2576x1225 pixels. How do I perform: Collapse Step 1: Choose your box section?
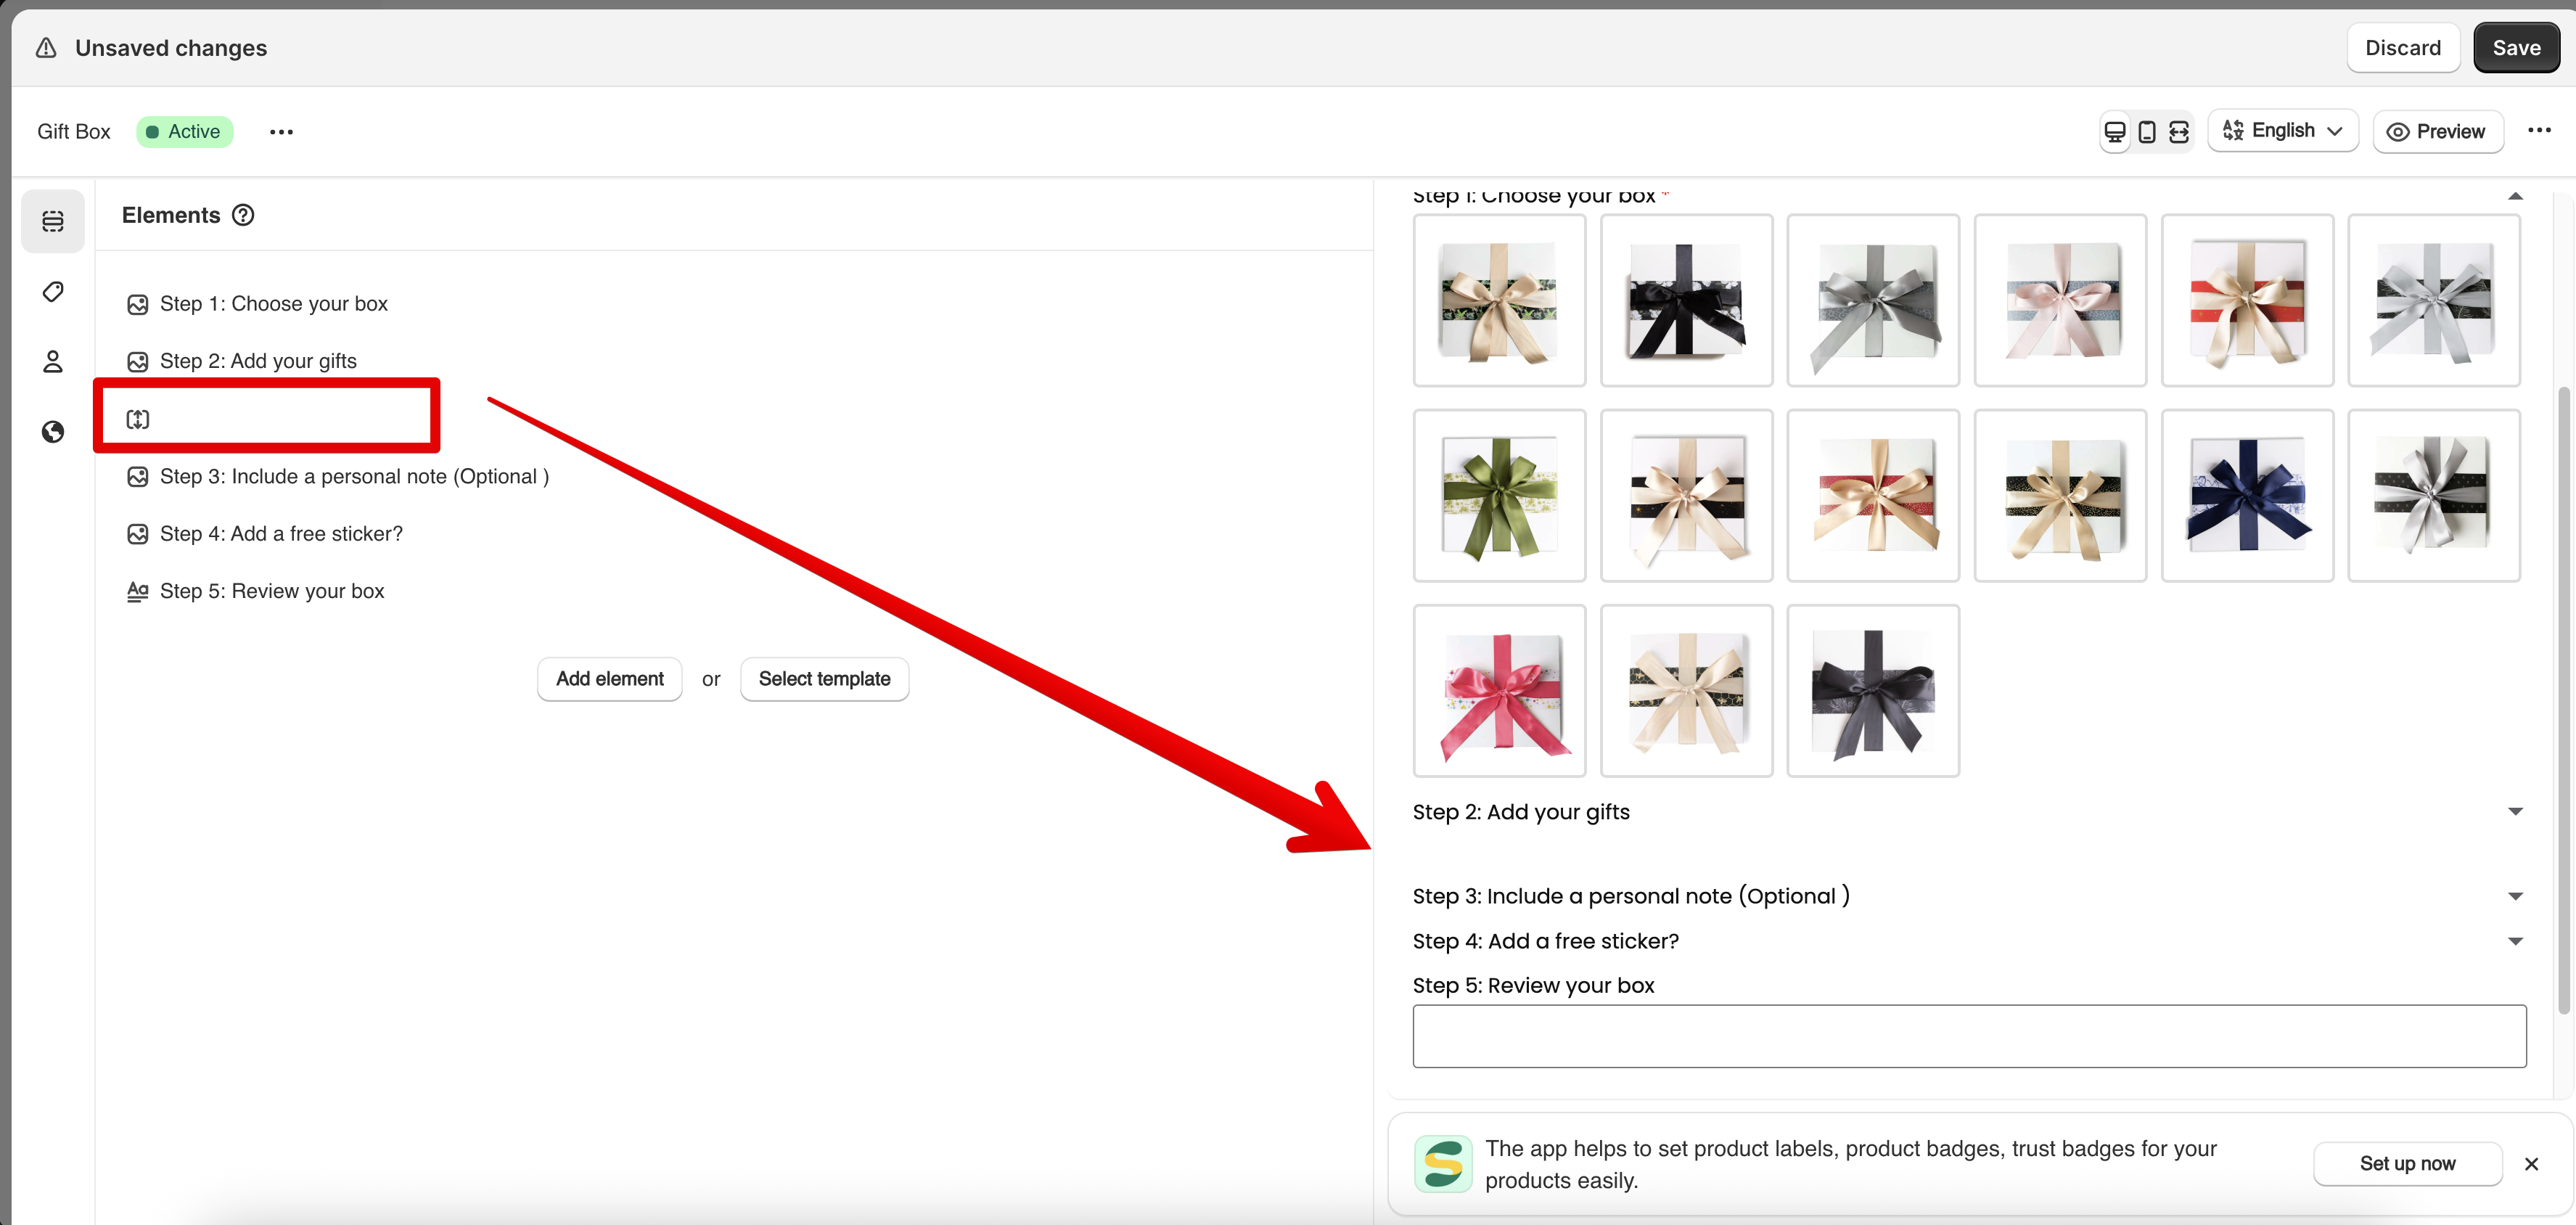tap(2514, 197)
